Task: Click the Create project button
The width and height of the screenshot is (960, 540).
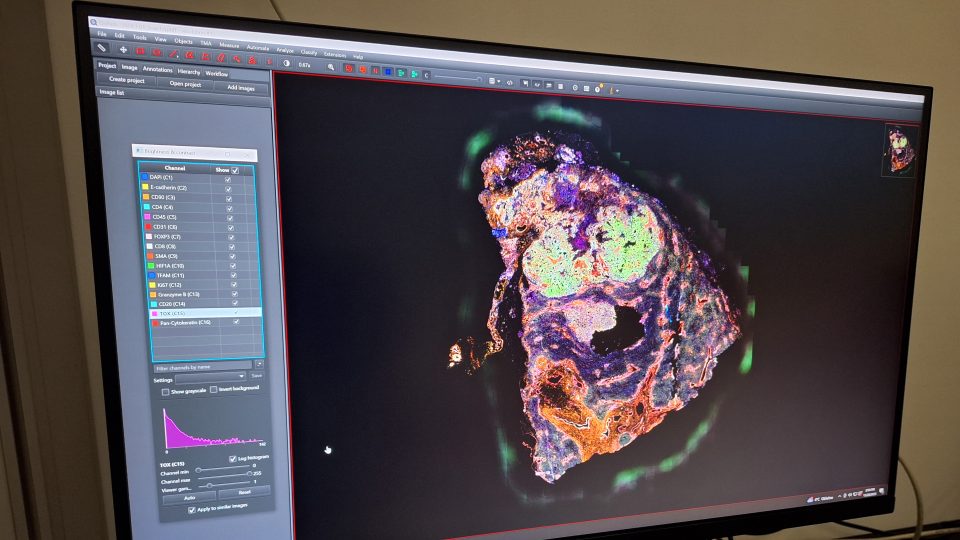Action: pyautogui.click(x=126, y=79)
